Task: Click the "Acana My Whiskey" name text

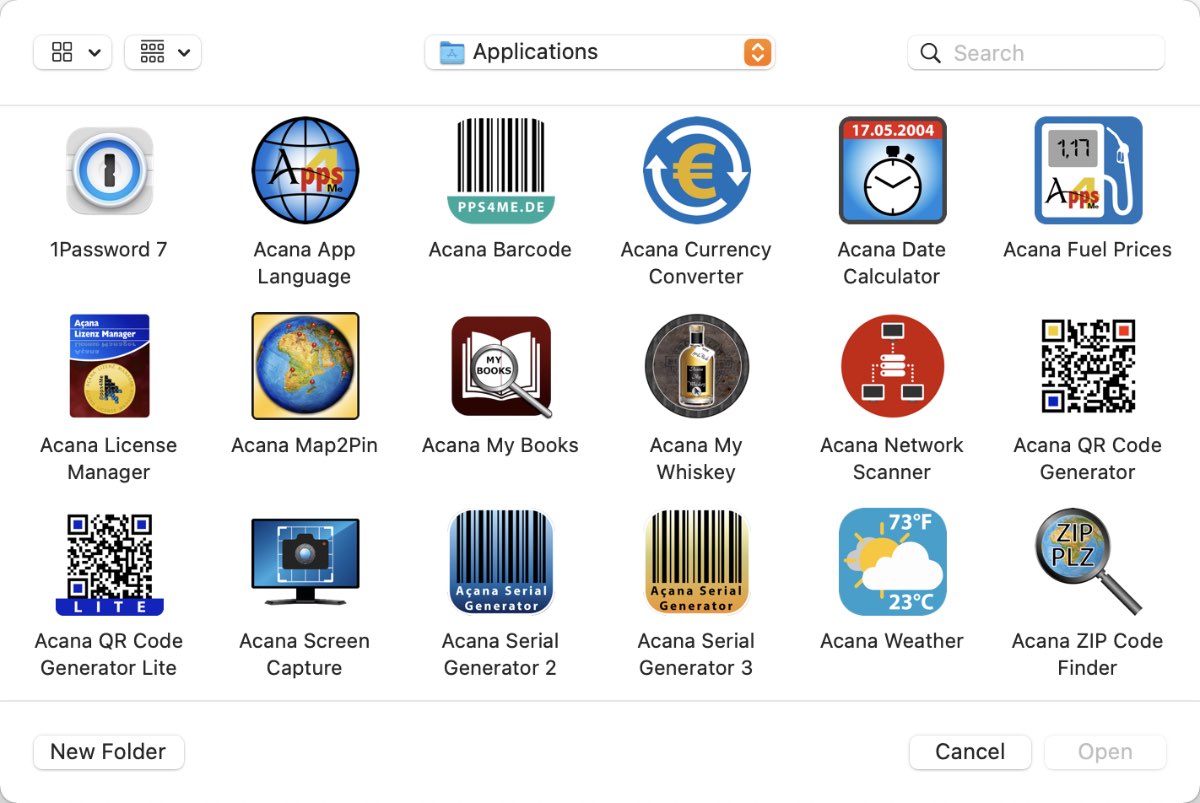Action: click(x=696, y=459)
